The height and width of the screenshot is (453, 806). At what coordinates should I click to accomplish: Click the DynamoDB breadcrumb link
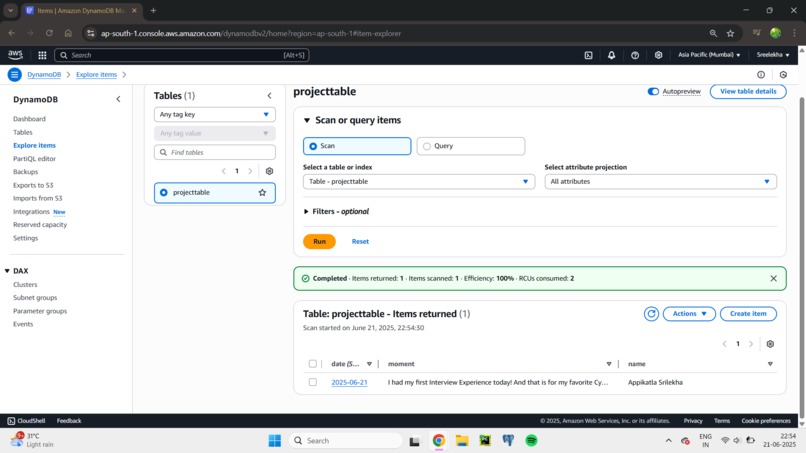coord(44,75)
